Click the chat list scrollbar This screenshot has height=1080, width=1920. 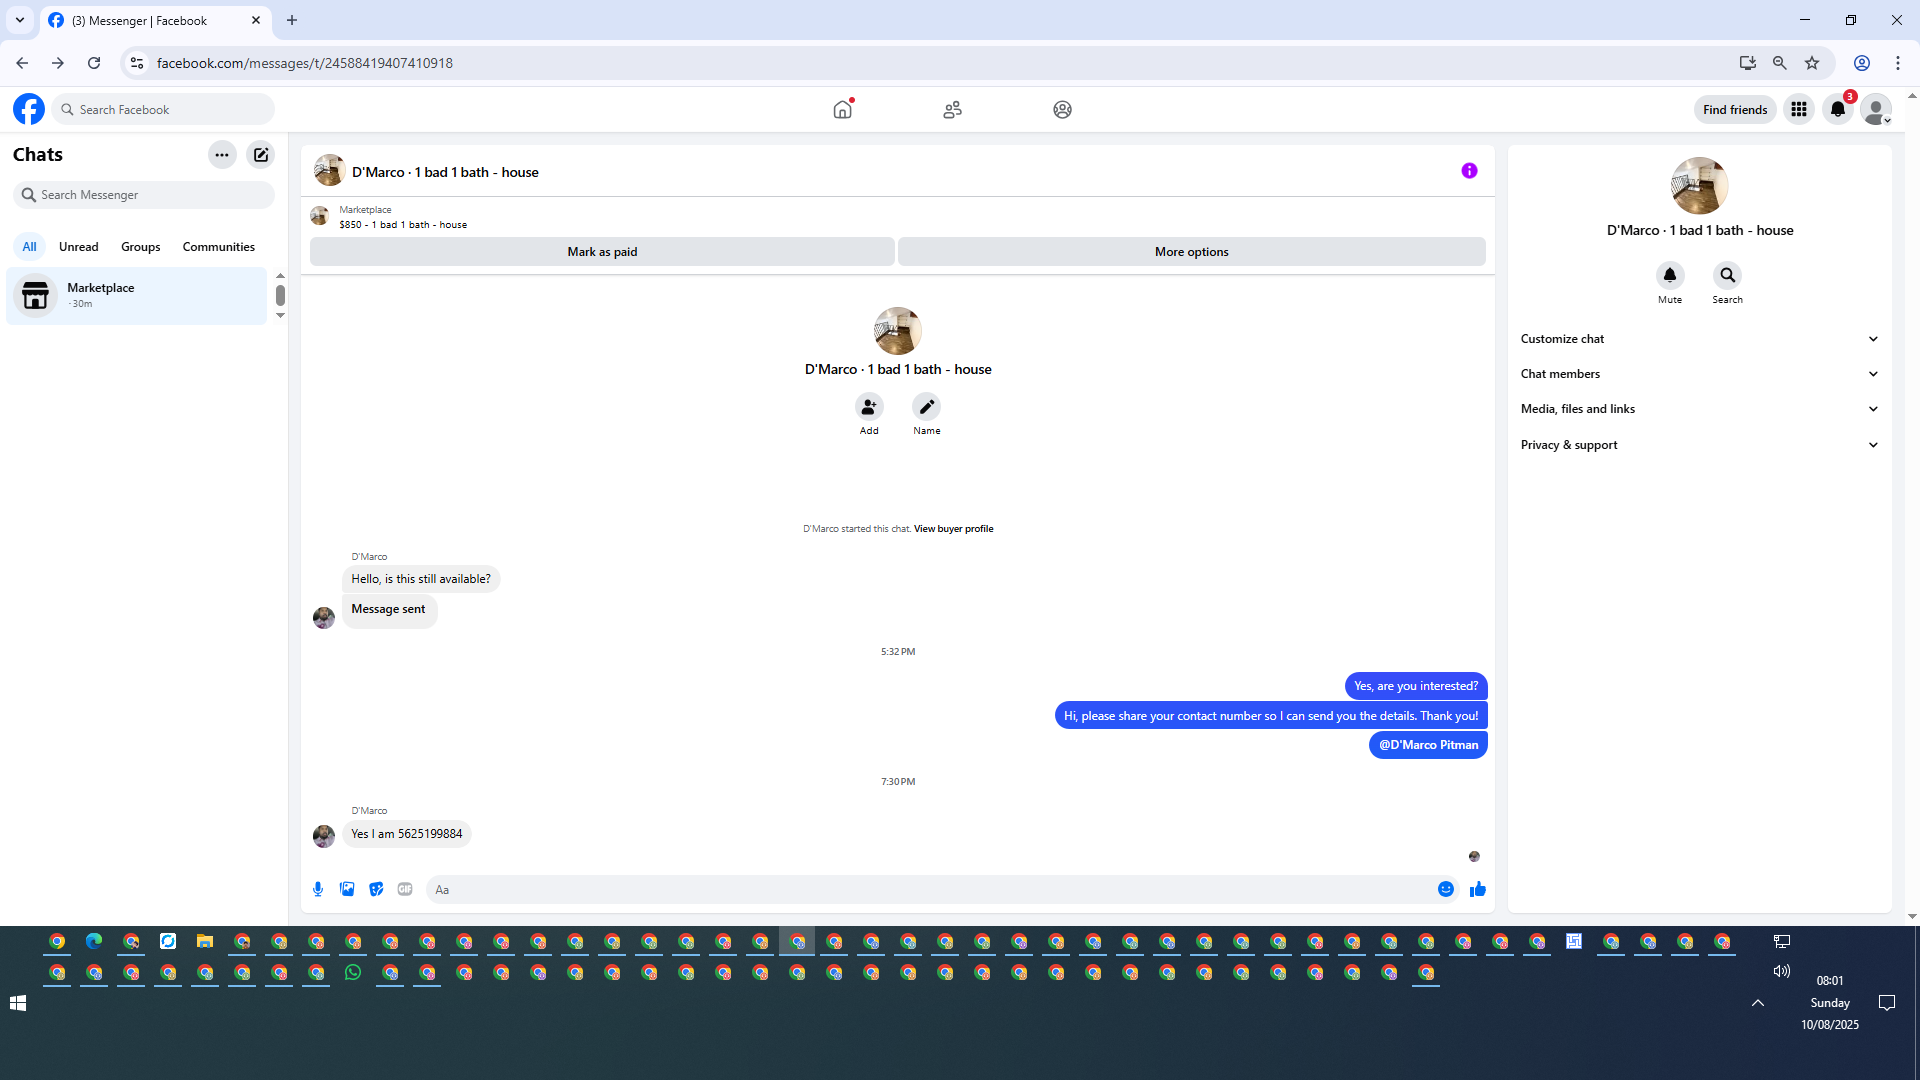click(x=280, y=296)
